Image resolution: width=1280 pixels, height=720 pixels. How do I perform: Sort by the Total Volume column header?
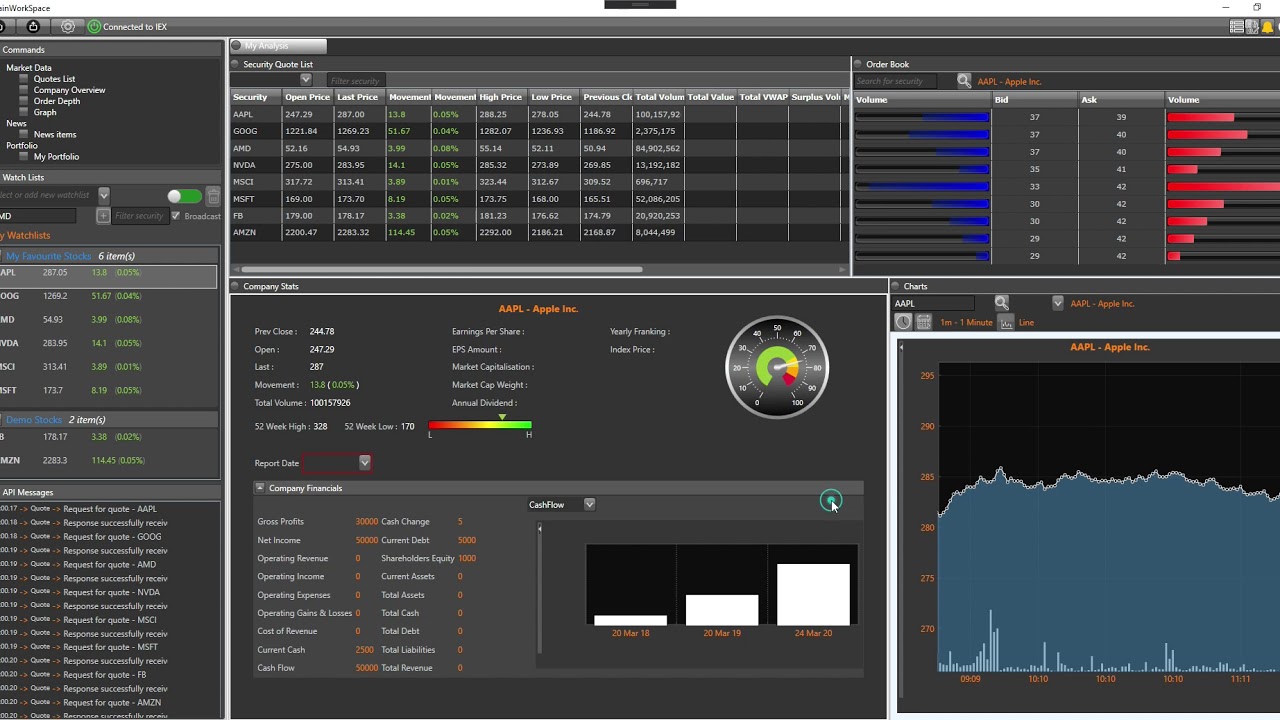tap(659, 97)
